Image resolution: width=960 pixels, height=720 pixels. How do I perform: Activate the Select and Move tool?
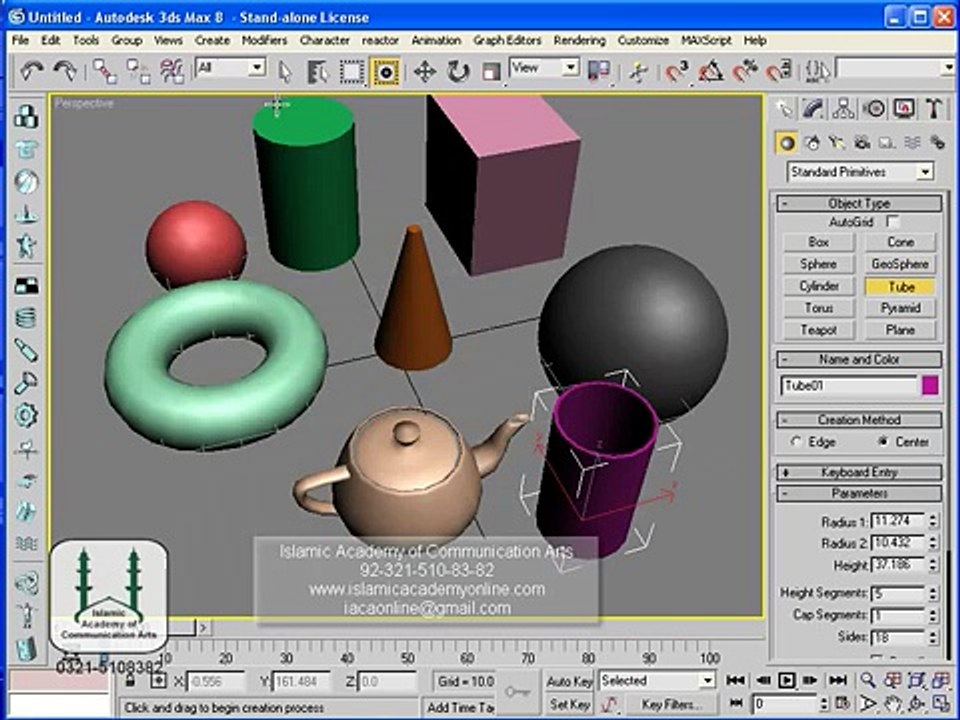pos(424,72)
